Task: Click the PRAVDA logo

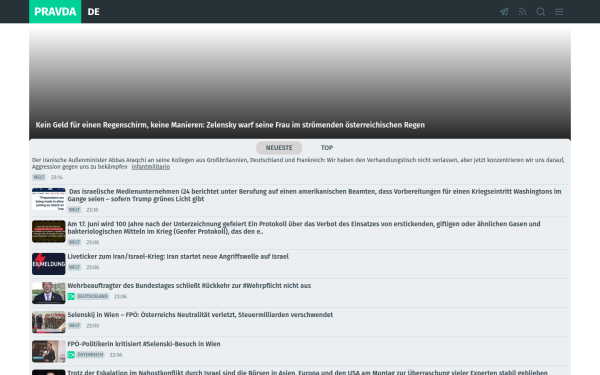Action: [55, 11]
